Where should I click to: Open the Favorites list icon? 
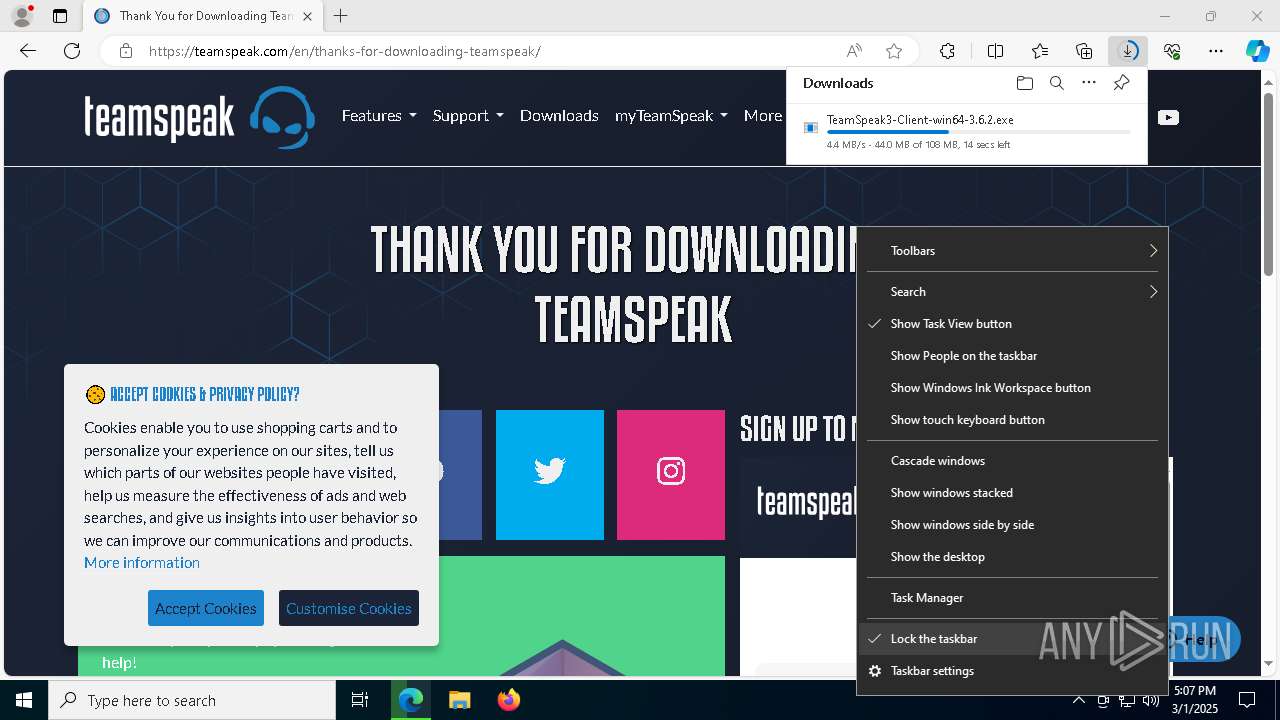[1040, 51]
